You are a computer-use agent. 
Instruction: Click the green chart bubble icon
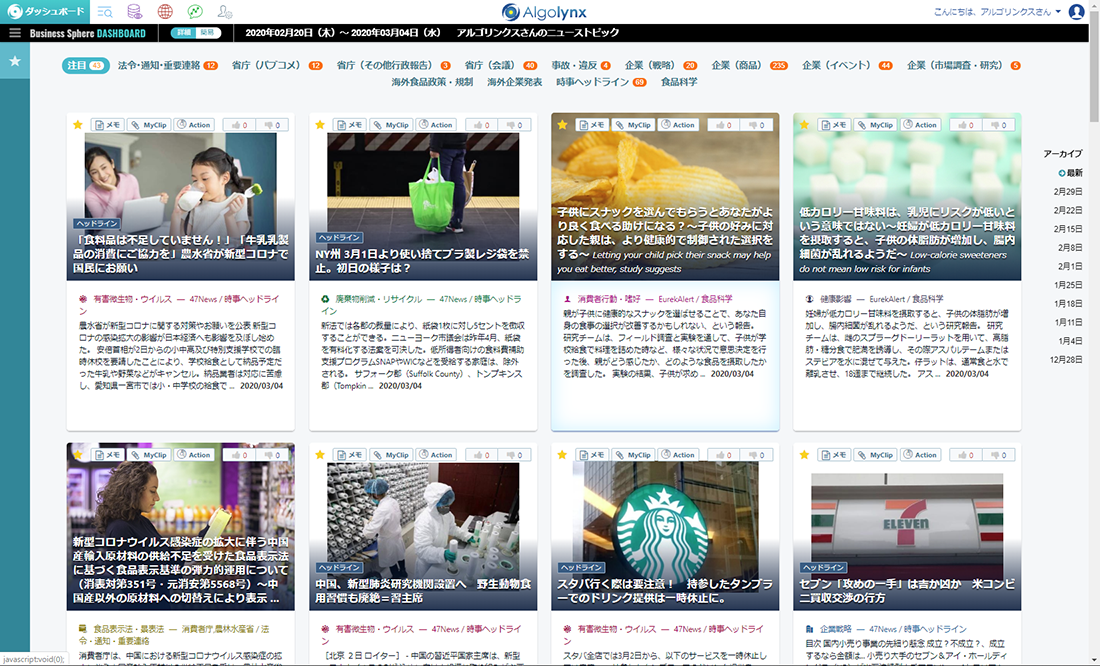194,12
